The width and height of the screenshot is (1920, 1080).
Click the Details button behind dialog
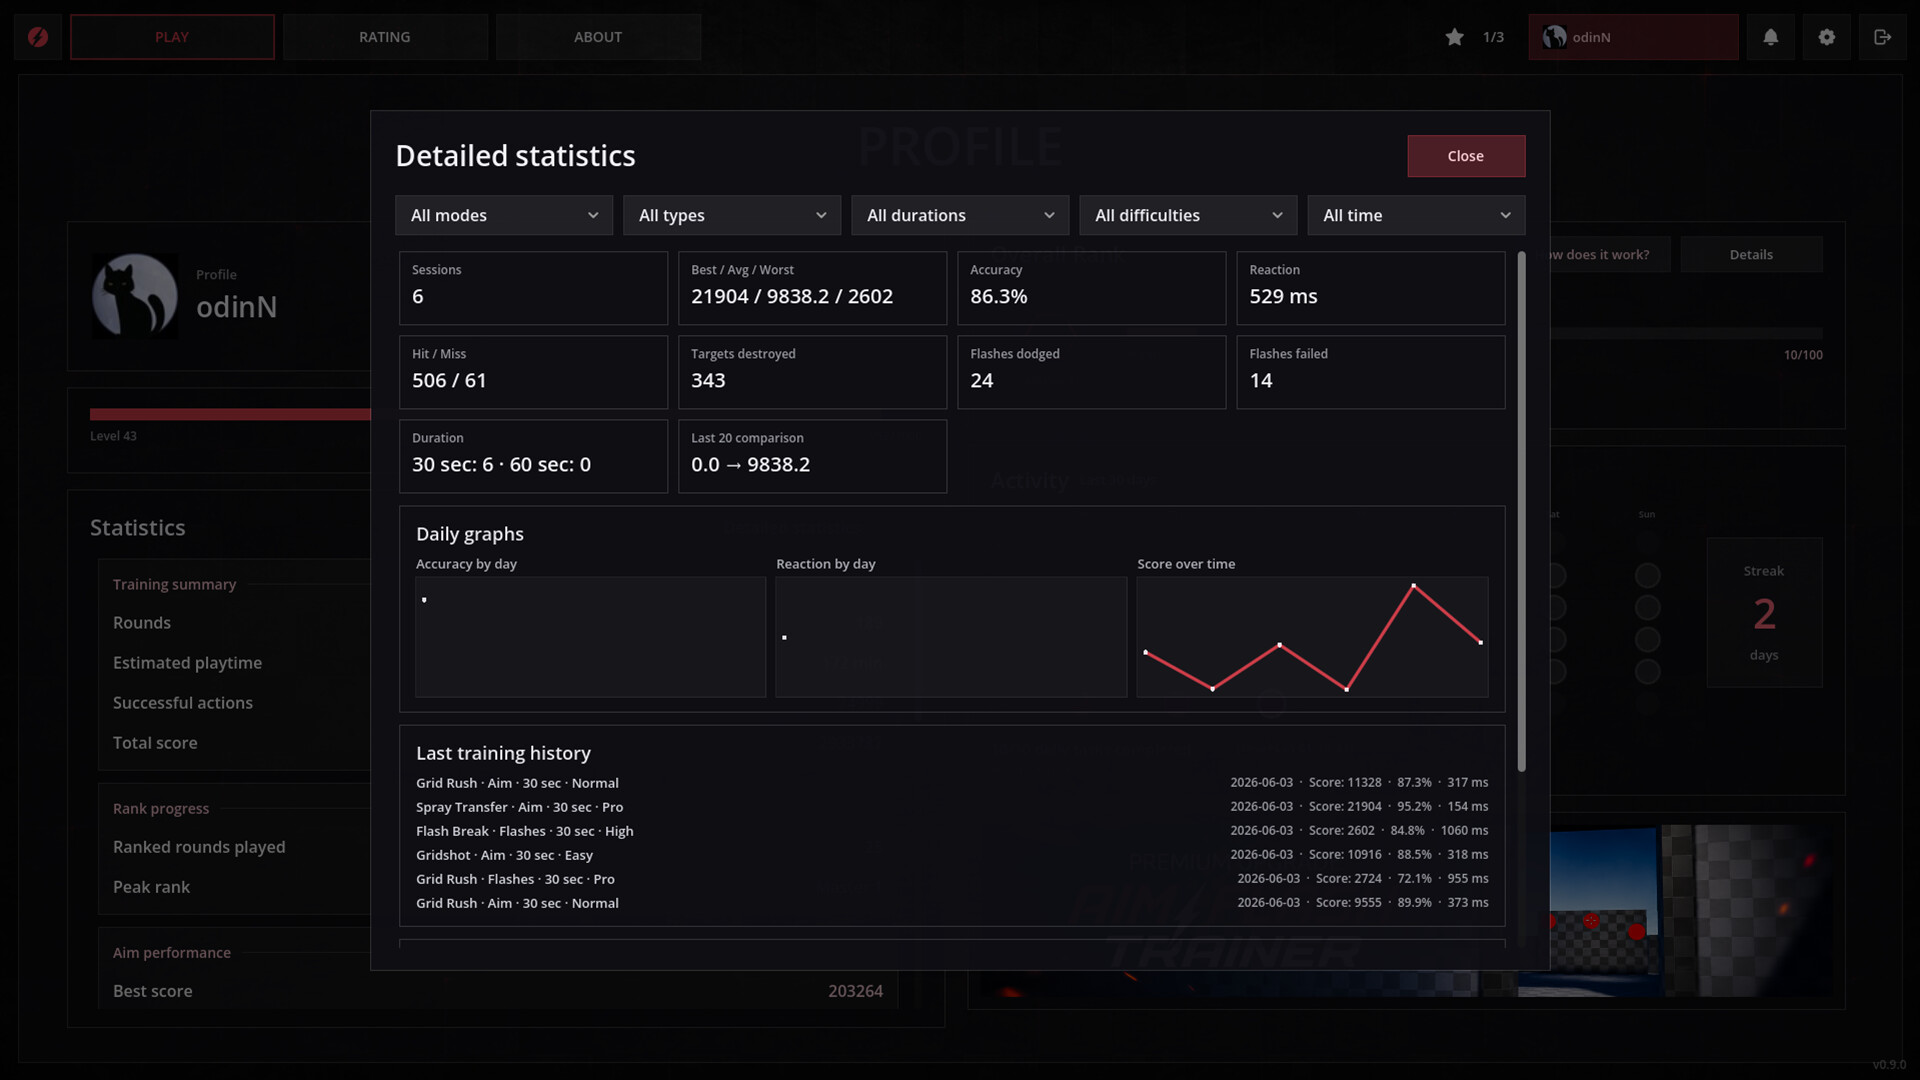(1751, 254)
